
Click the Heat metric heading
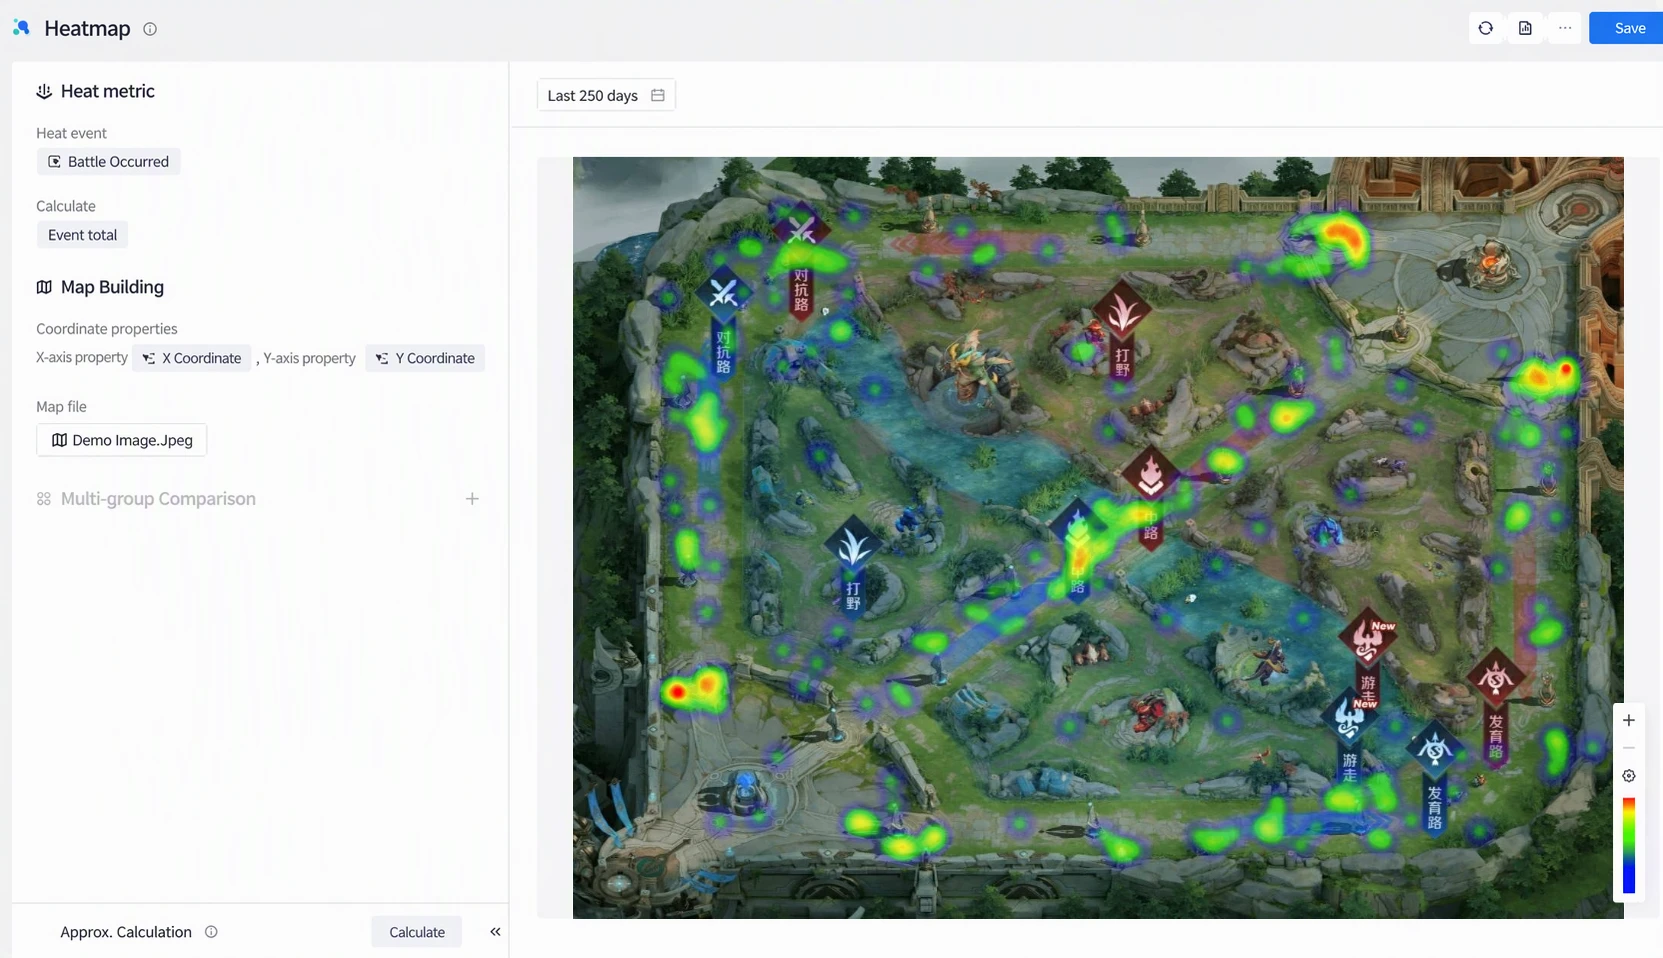[108, 91]
